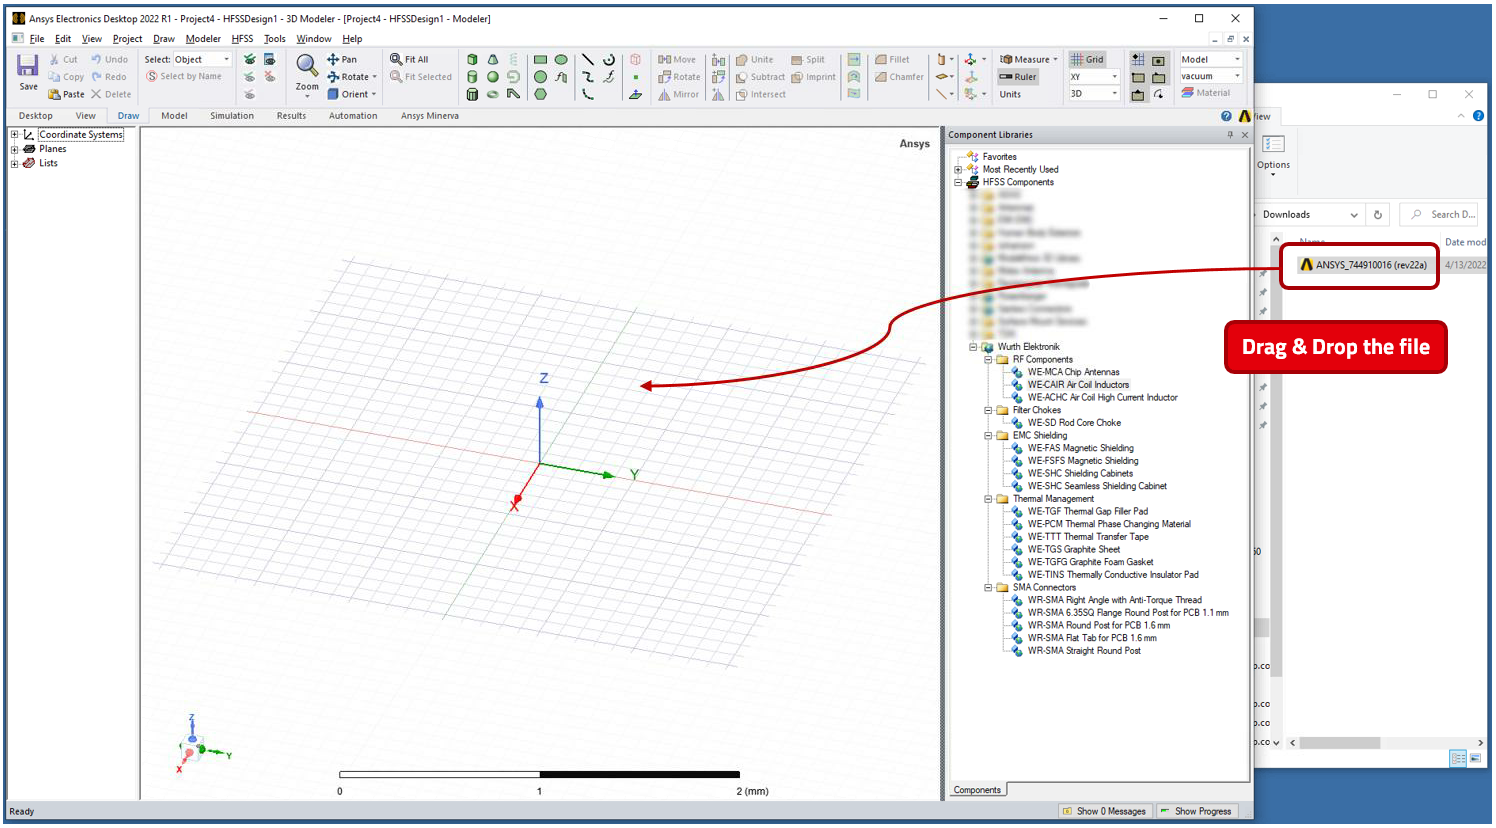Image resolution: width=1496 pixels, height=828 pixels.
Task: Select the Draw Sphere tool
Action: [493, 77]
